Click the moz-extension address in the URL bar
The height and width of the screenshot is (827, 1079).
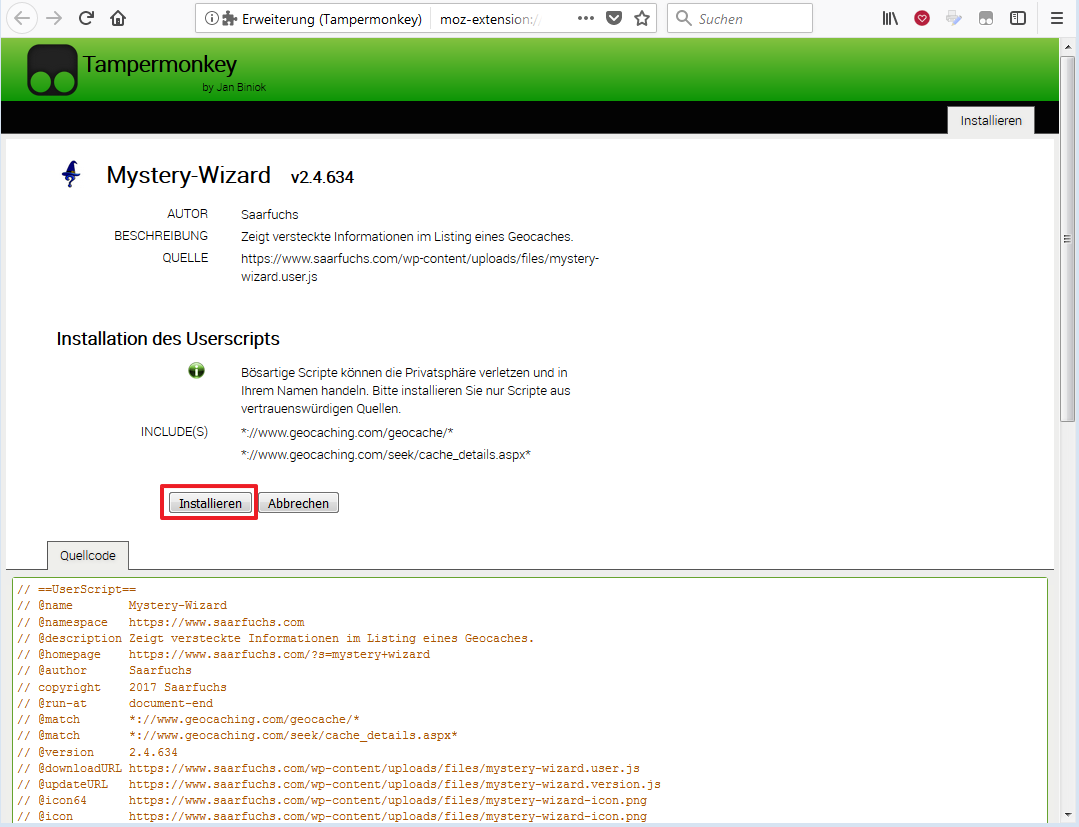coord(490,19)
